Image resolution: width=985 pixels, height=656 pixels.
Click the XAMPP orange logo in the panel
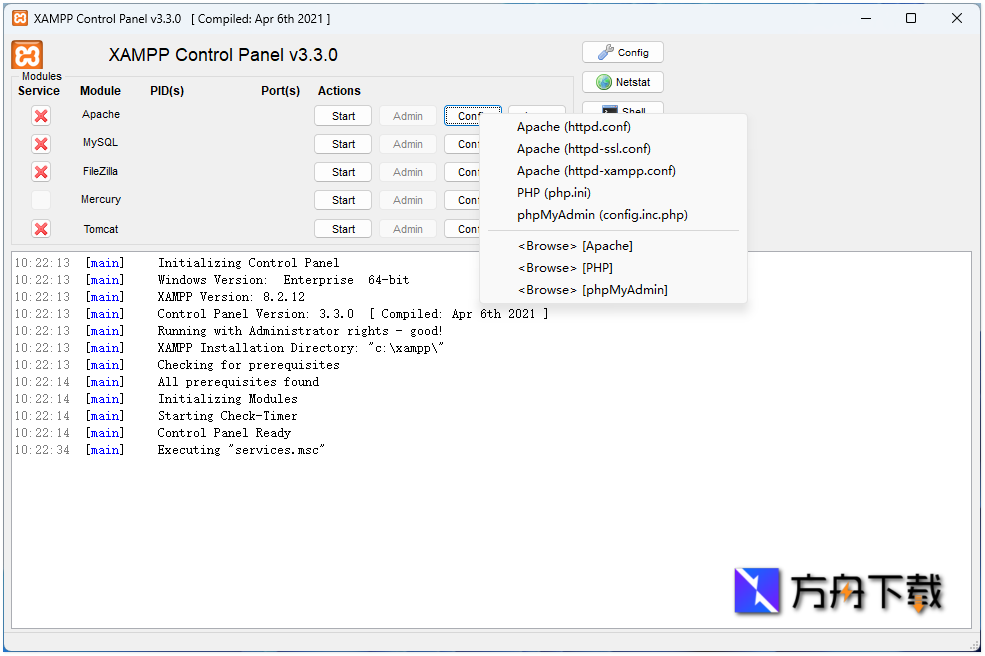click(27, 55)
